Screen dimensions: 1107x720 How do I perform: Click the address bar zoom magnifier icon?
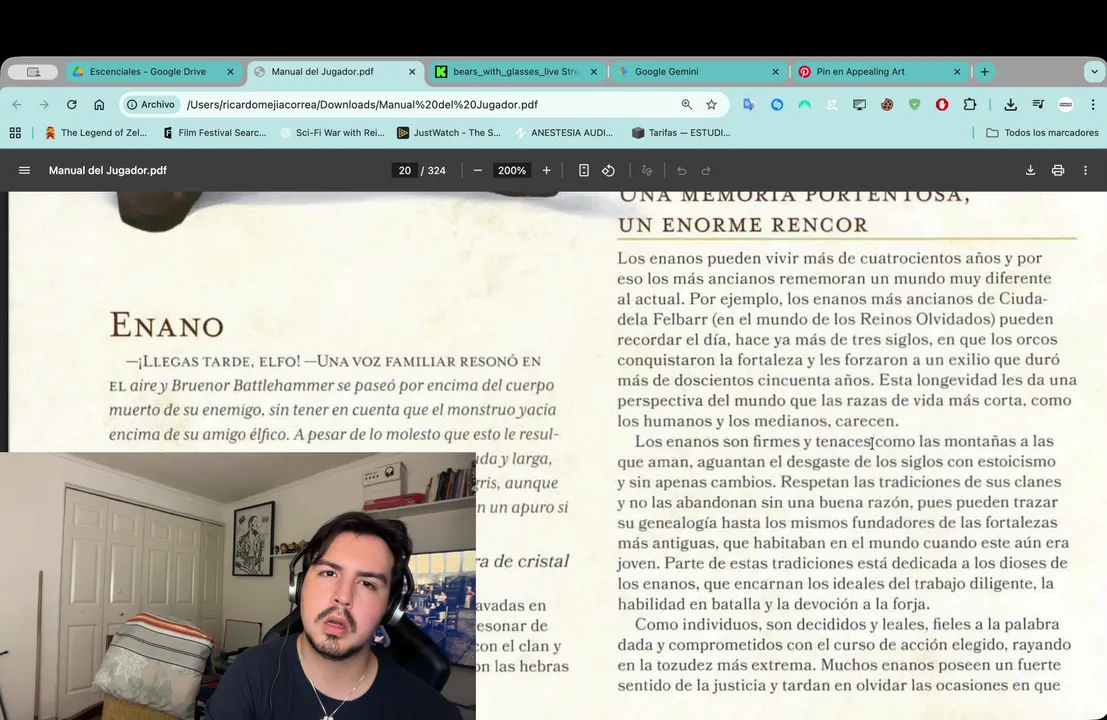686,104
